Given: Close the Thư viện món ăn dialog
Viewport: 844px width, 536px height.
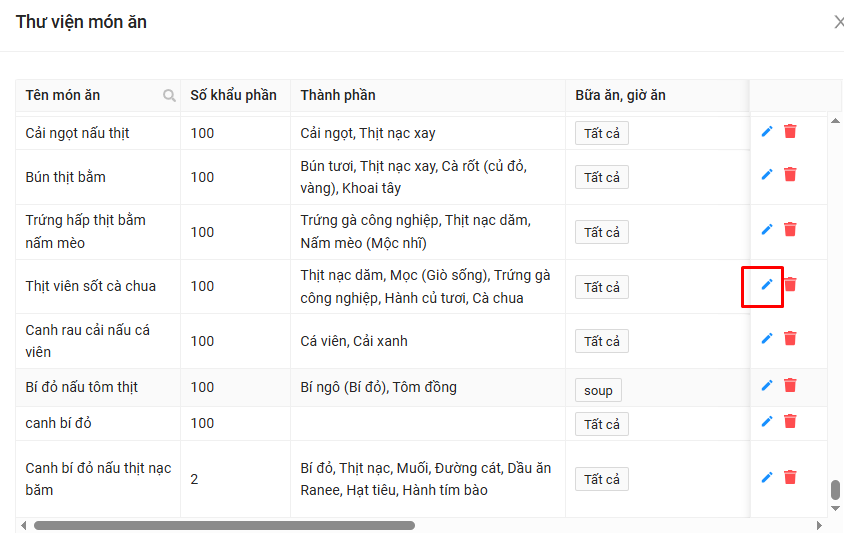Looking at the screenshot, I should 838,22.
